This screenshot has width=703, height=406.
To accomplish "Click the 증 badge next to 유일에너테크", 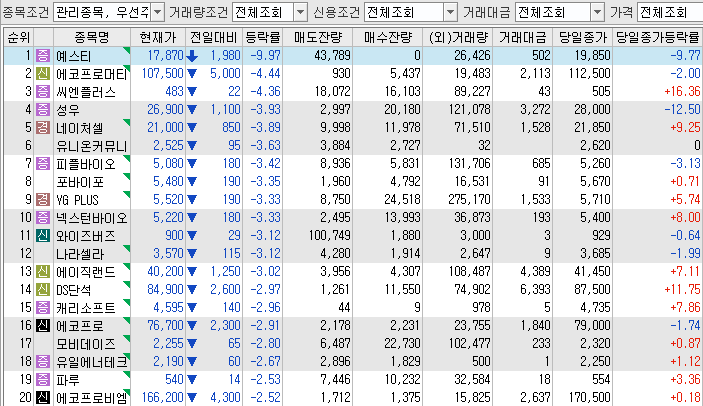I will [43, 362].
